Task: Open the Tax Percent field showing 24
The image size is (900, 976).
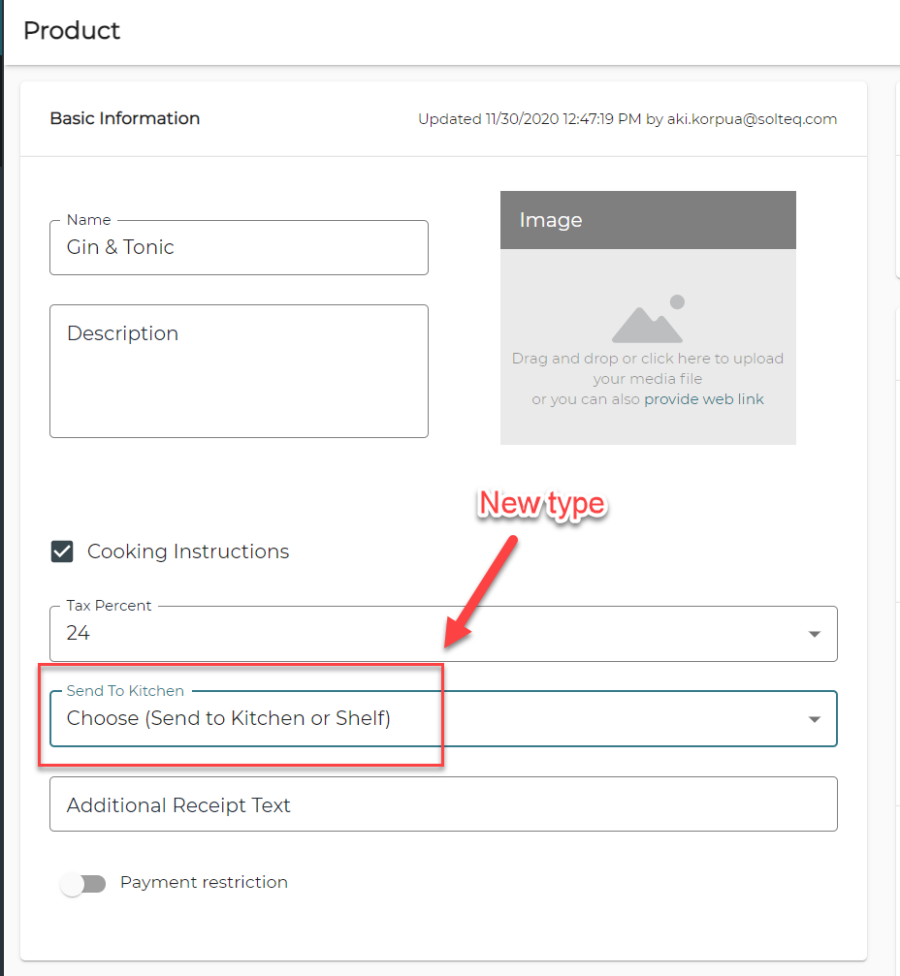Action: pos(420,634)
